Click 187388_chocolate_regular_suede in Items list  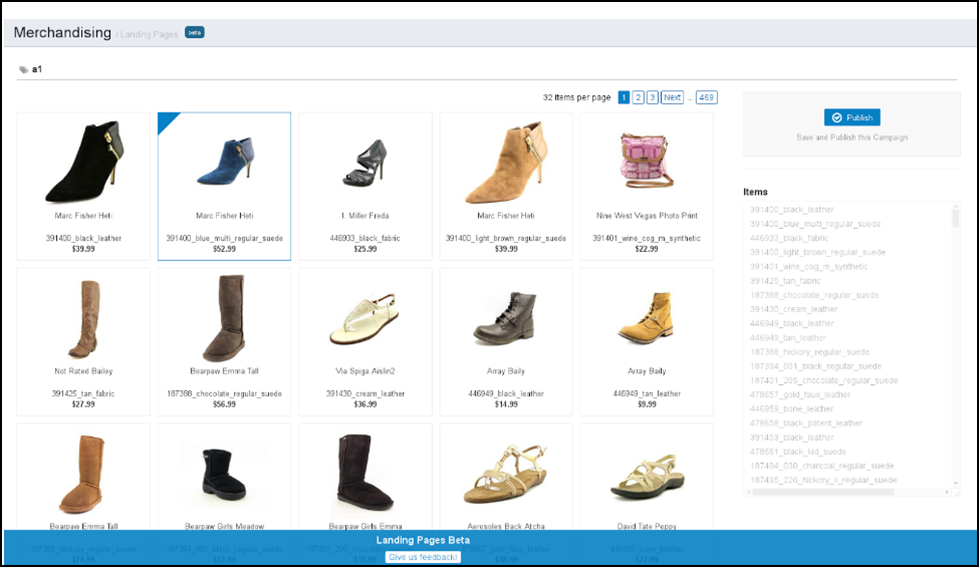814,295
